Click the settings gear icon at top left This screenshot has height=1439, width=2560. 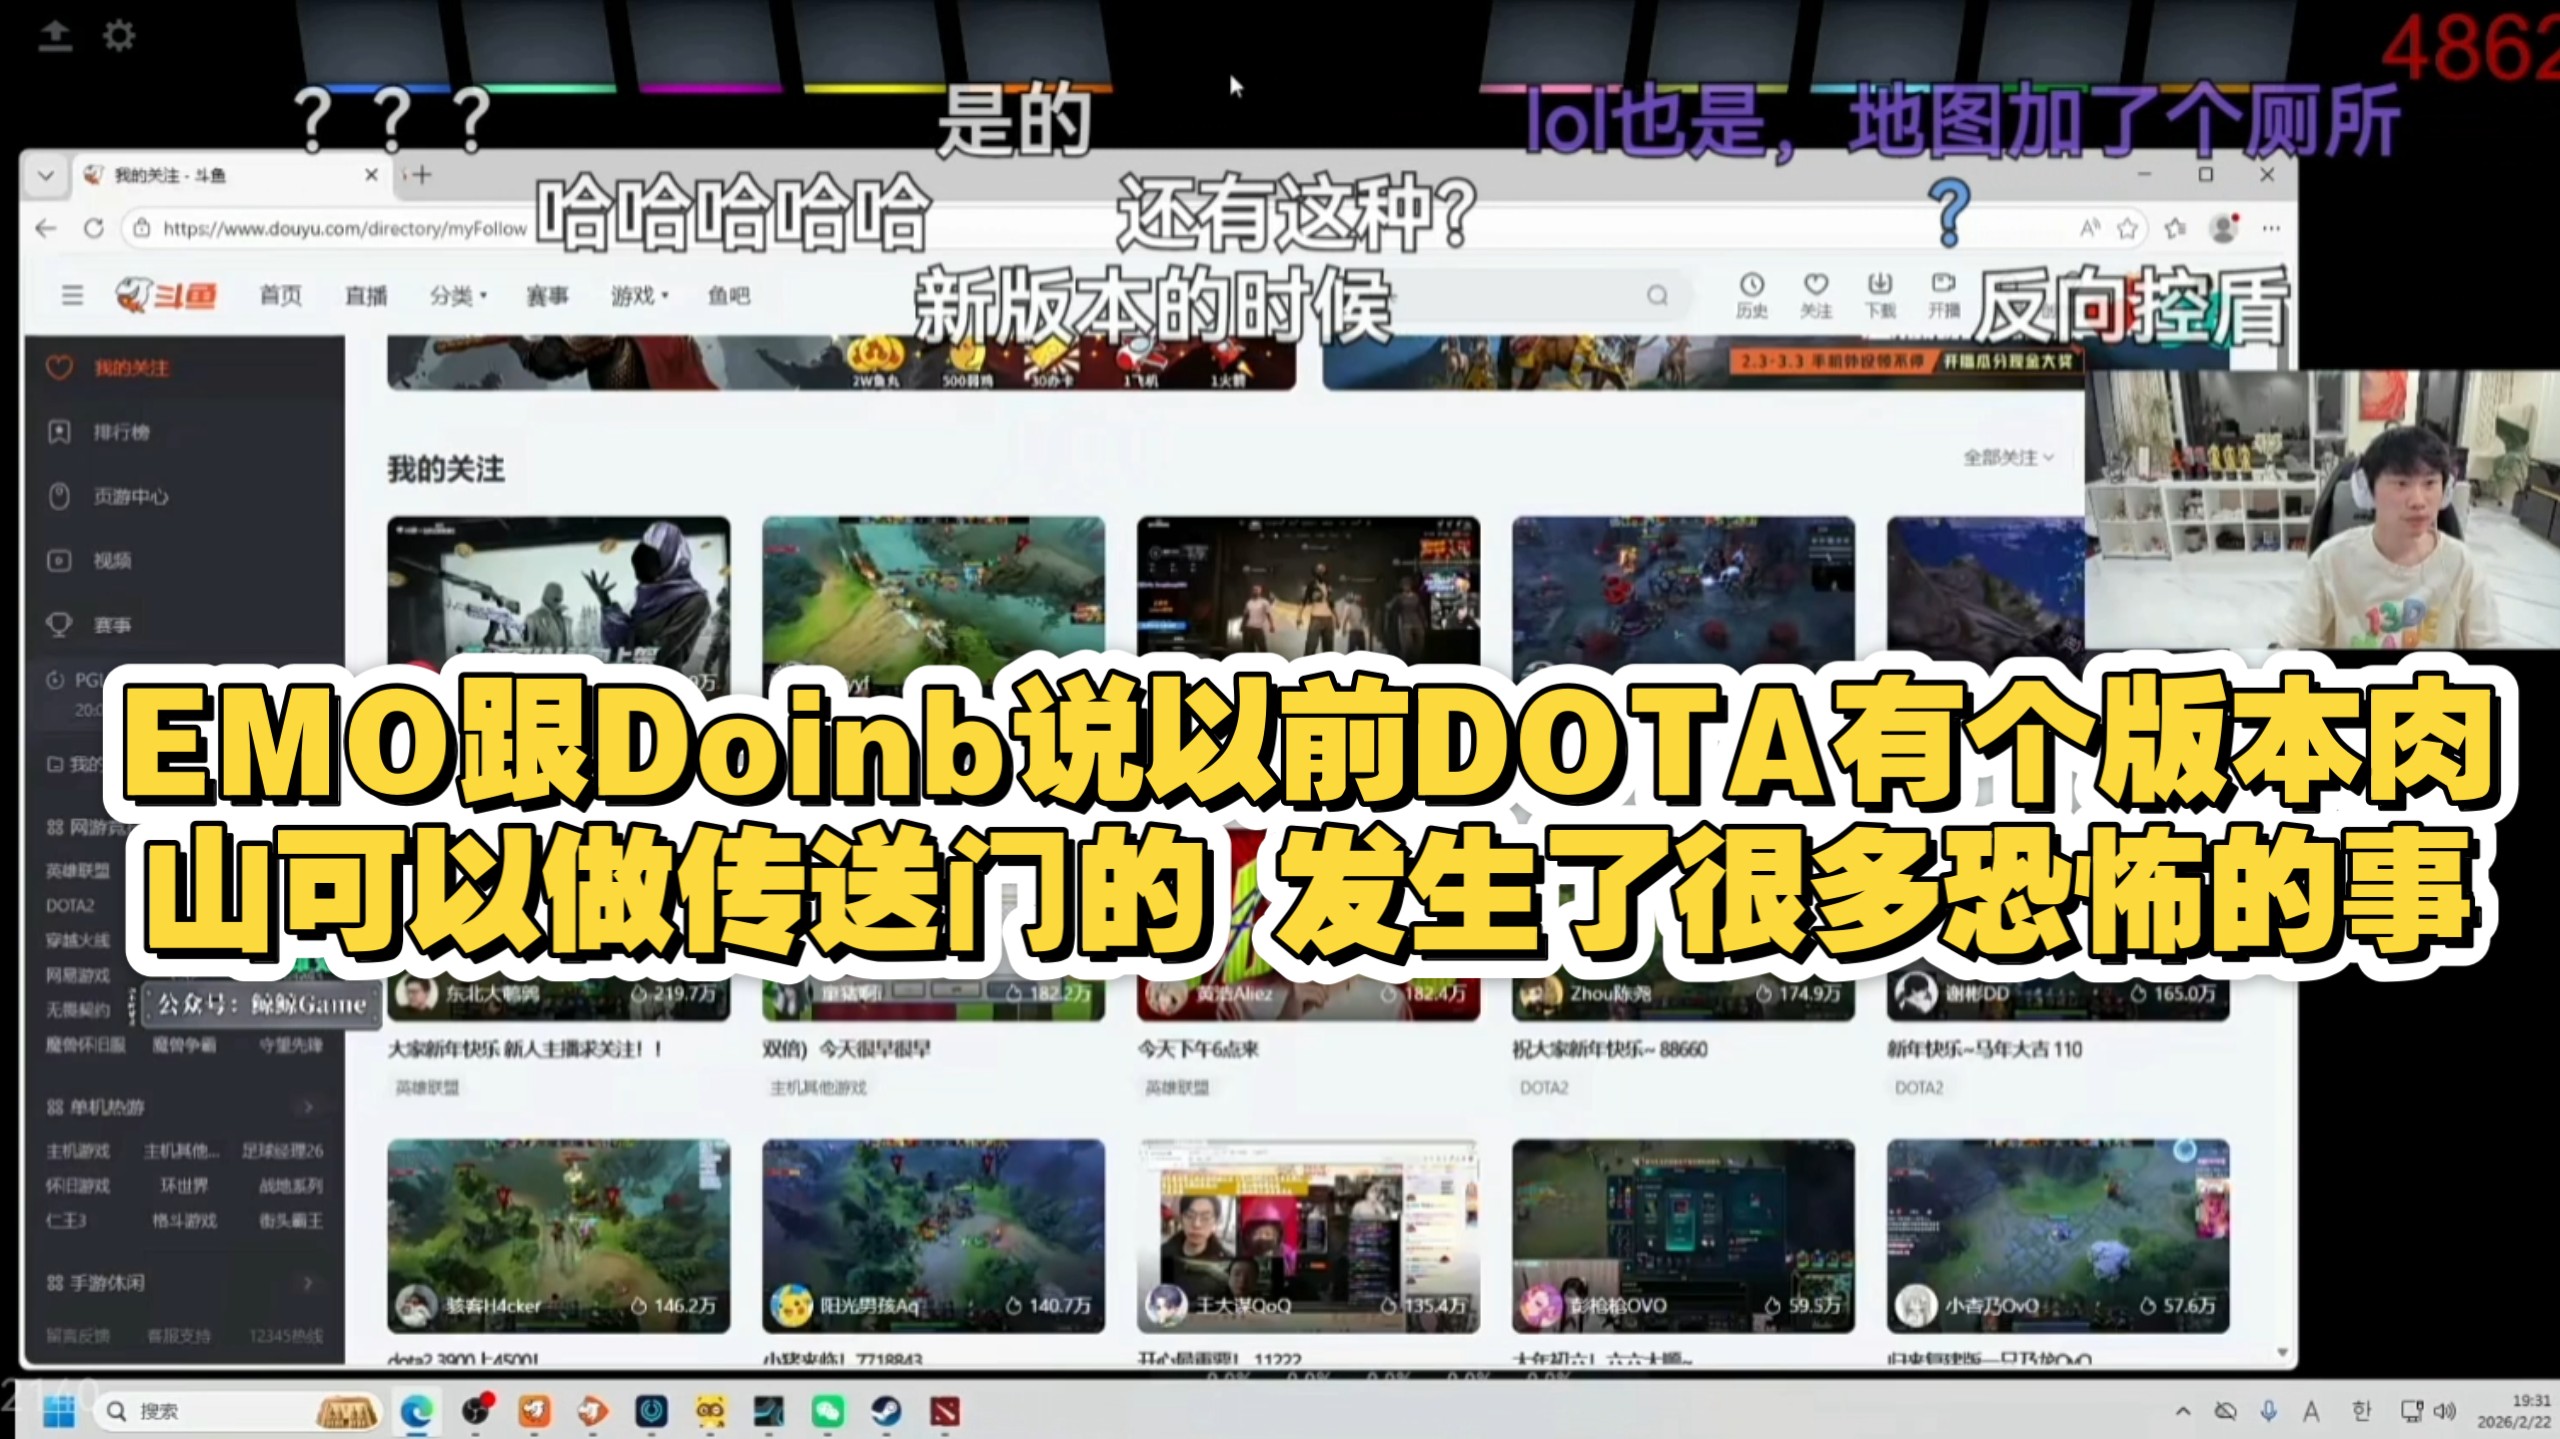tap(119, 36)
